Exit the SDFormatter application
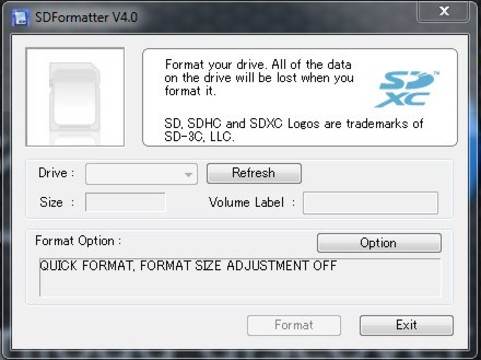Image resolution: width=481 pixels, height=360 pixels. coord(406,325)
